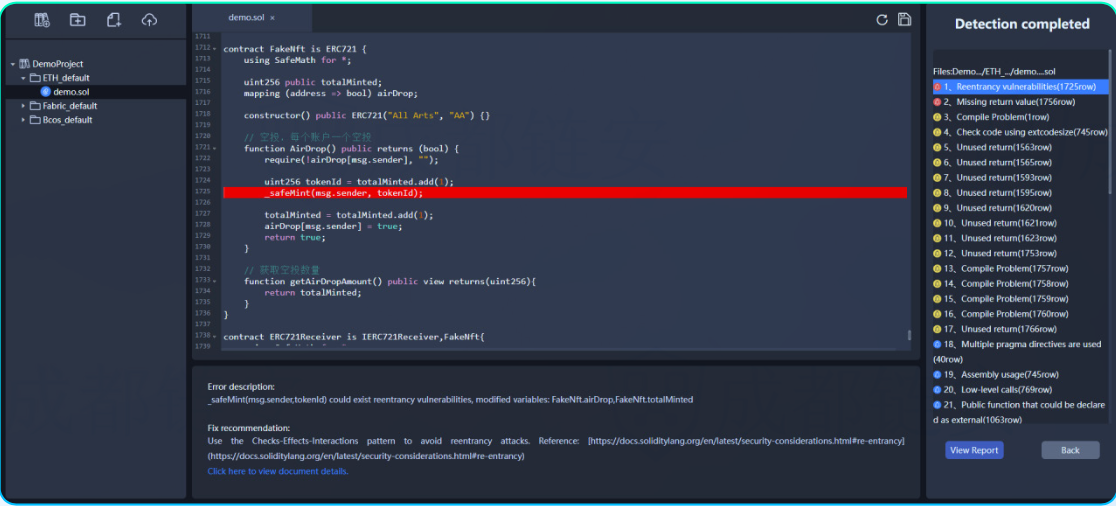Select Compile Problem(1757row) result

point(1021,268)
